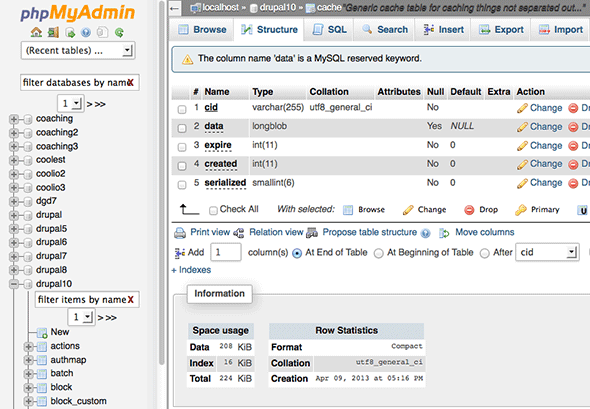Click the red Drop icon for data row
Image resolution: width=590 pixels, height=409 pixels.
pyautogui.click(x=573, y=127)
